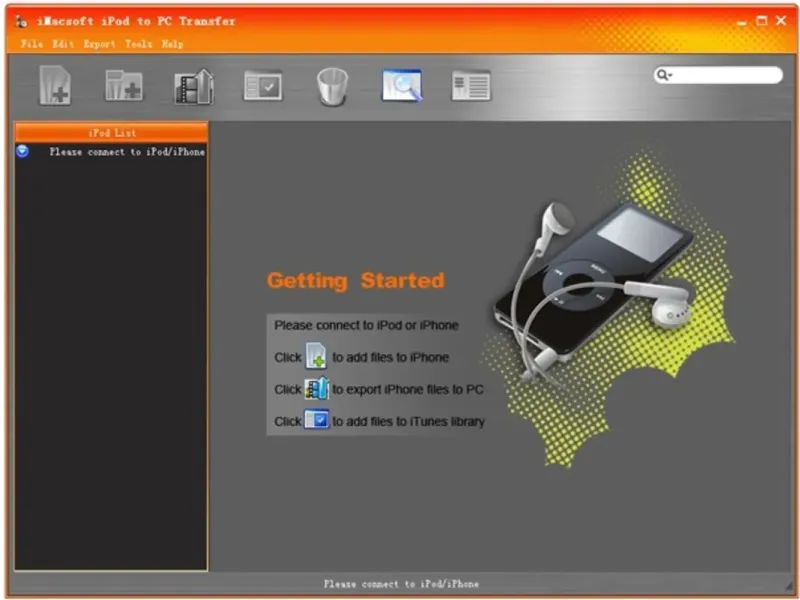The image size is (800, 600).
Task: Click the magnifier search view toolbar icon
Action: (x=402, y=85)
